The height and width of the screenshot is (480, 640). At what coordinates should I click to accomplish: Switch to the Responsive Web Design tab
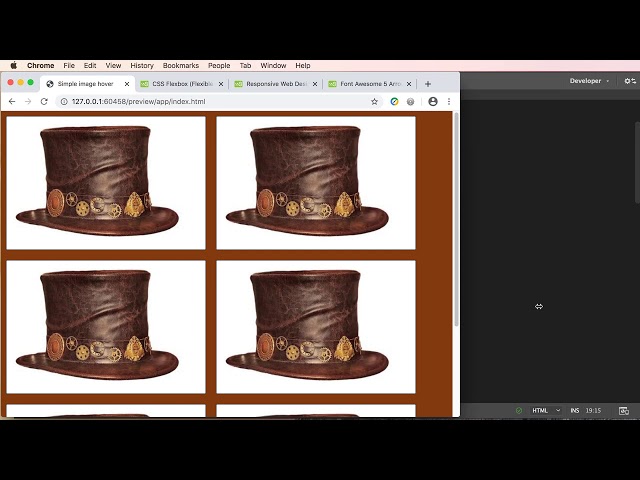coord(276,84)
